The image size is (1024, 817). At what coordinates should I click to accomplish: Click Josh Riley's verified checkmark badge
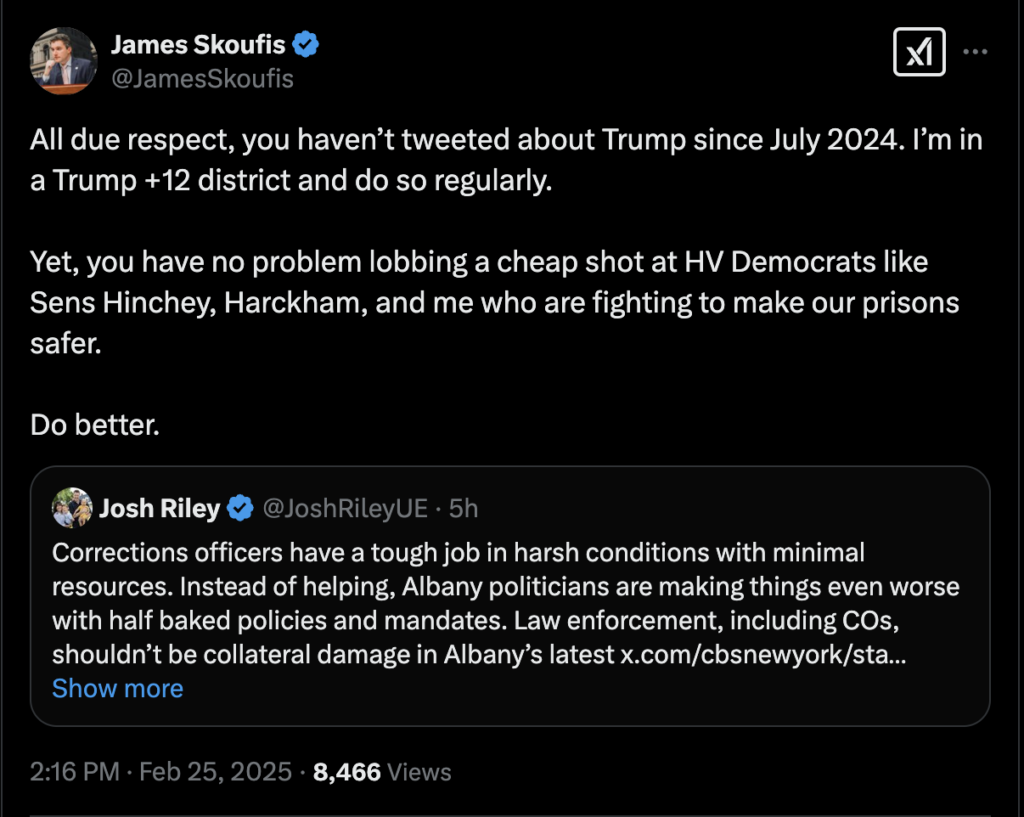[x=240, y=509]
